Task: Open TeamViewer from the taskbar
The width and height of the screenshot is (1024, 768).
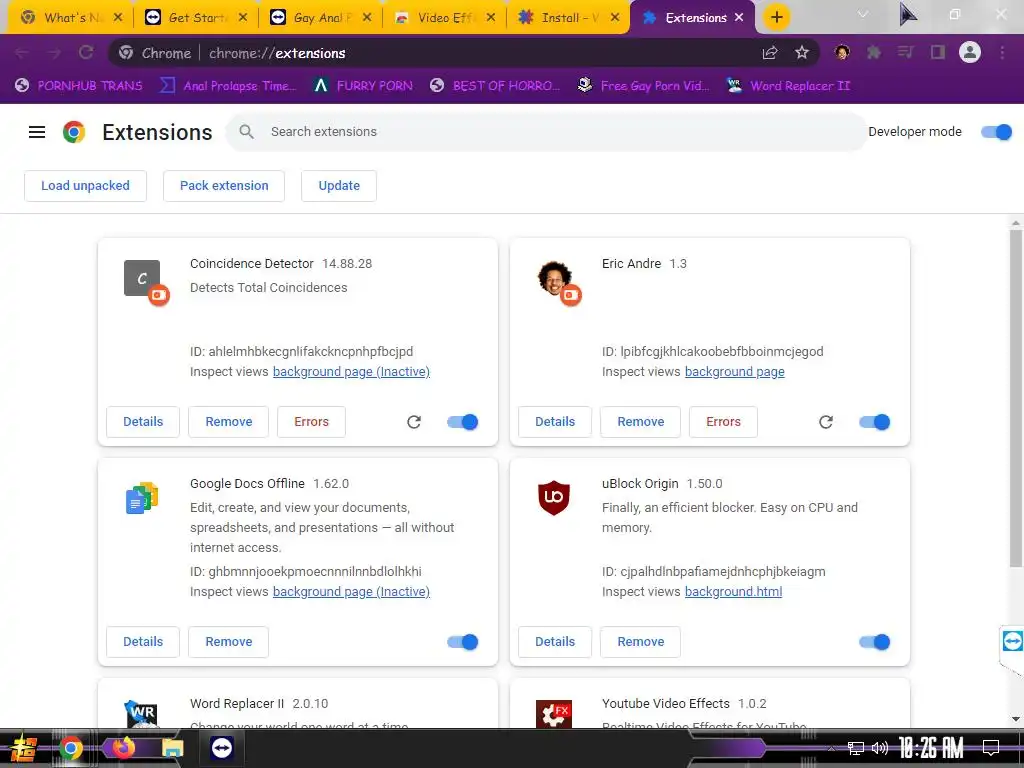Action: click(x=222, y=748)
